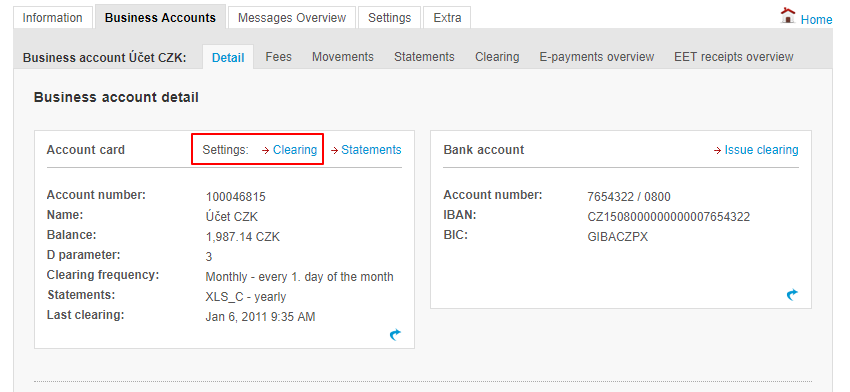Click the D parameter label
Viewport: 850px width, 392px height.
coord(83,255)
